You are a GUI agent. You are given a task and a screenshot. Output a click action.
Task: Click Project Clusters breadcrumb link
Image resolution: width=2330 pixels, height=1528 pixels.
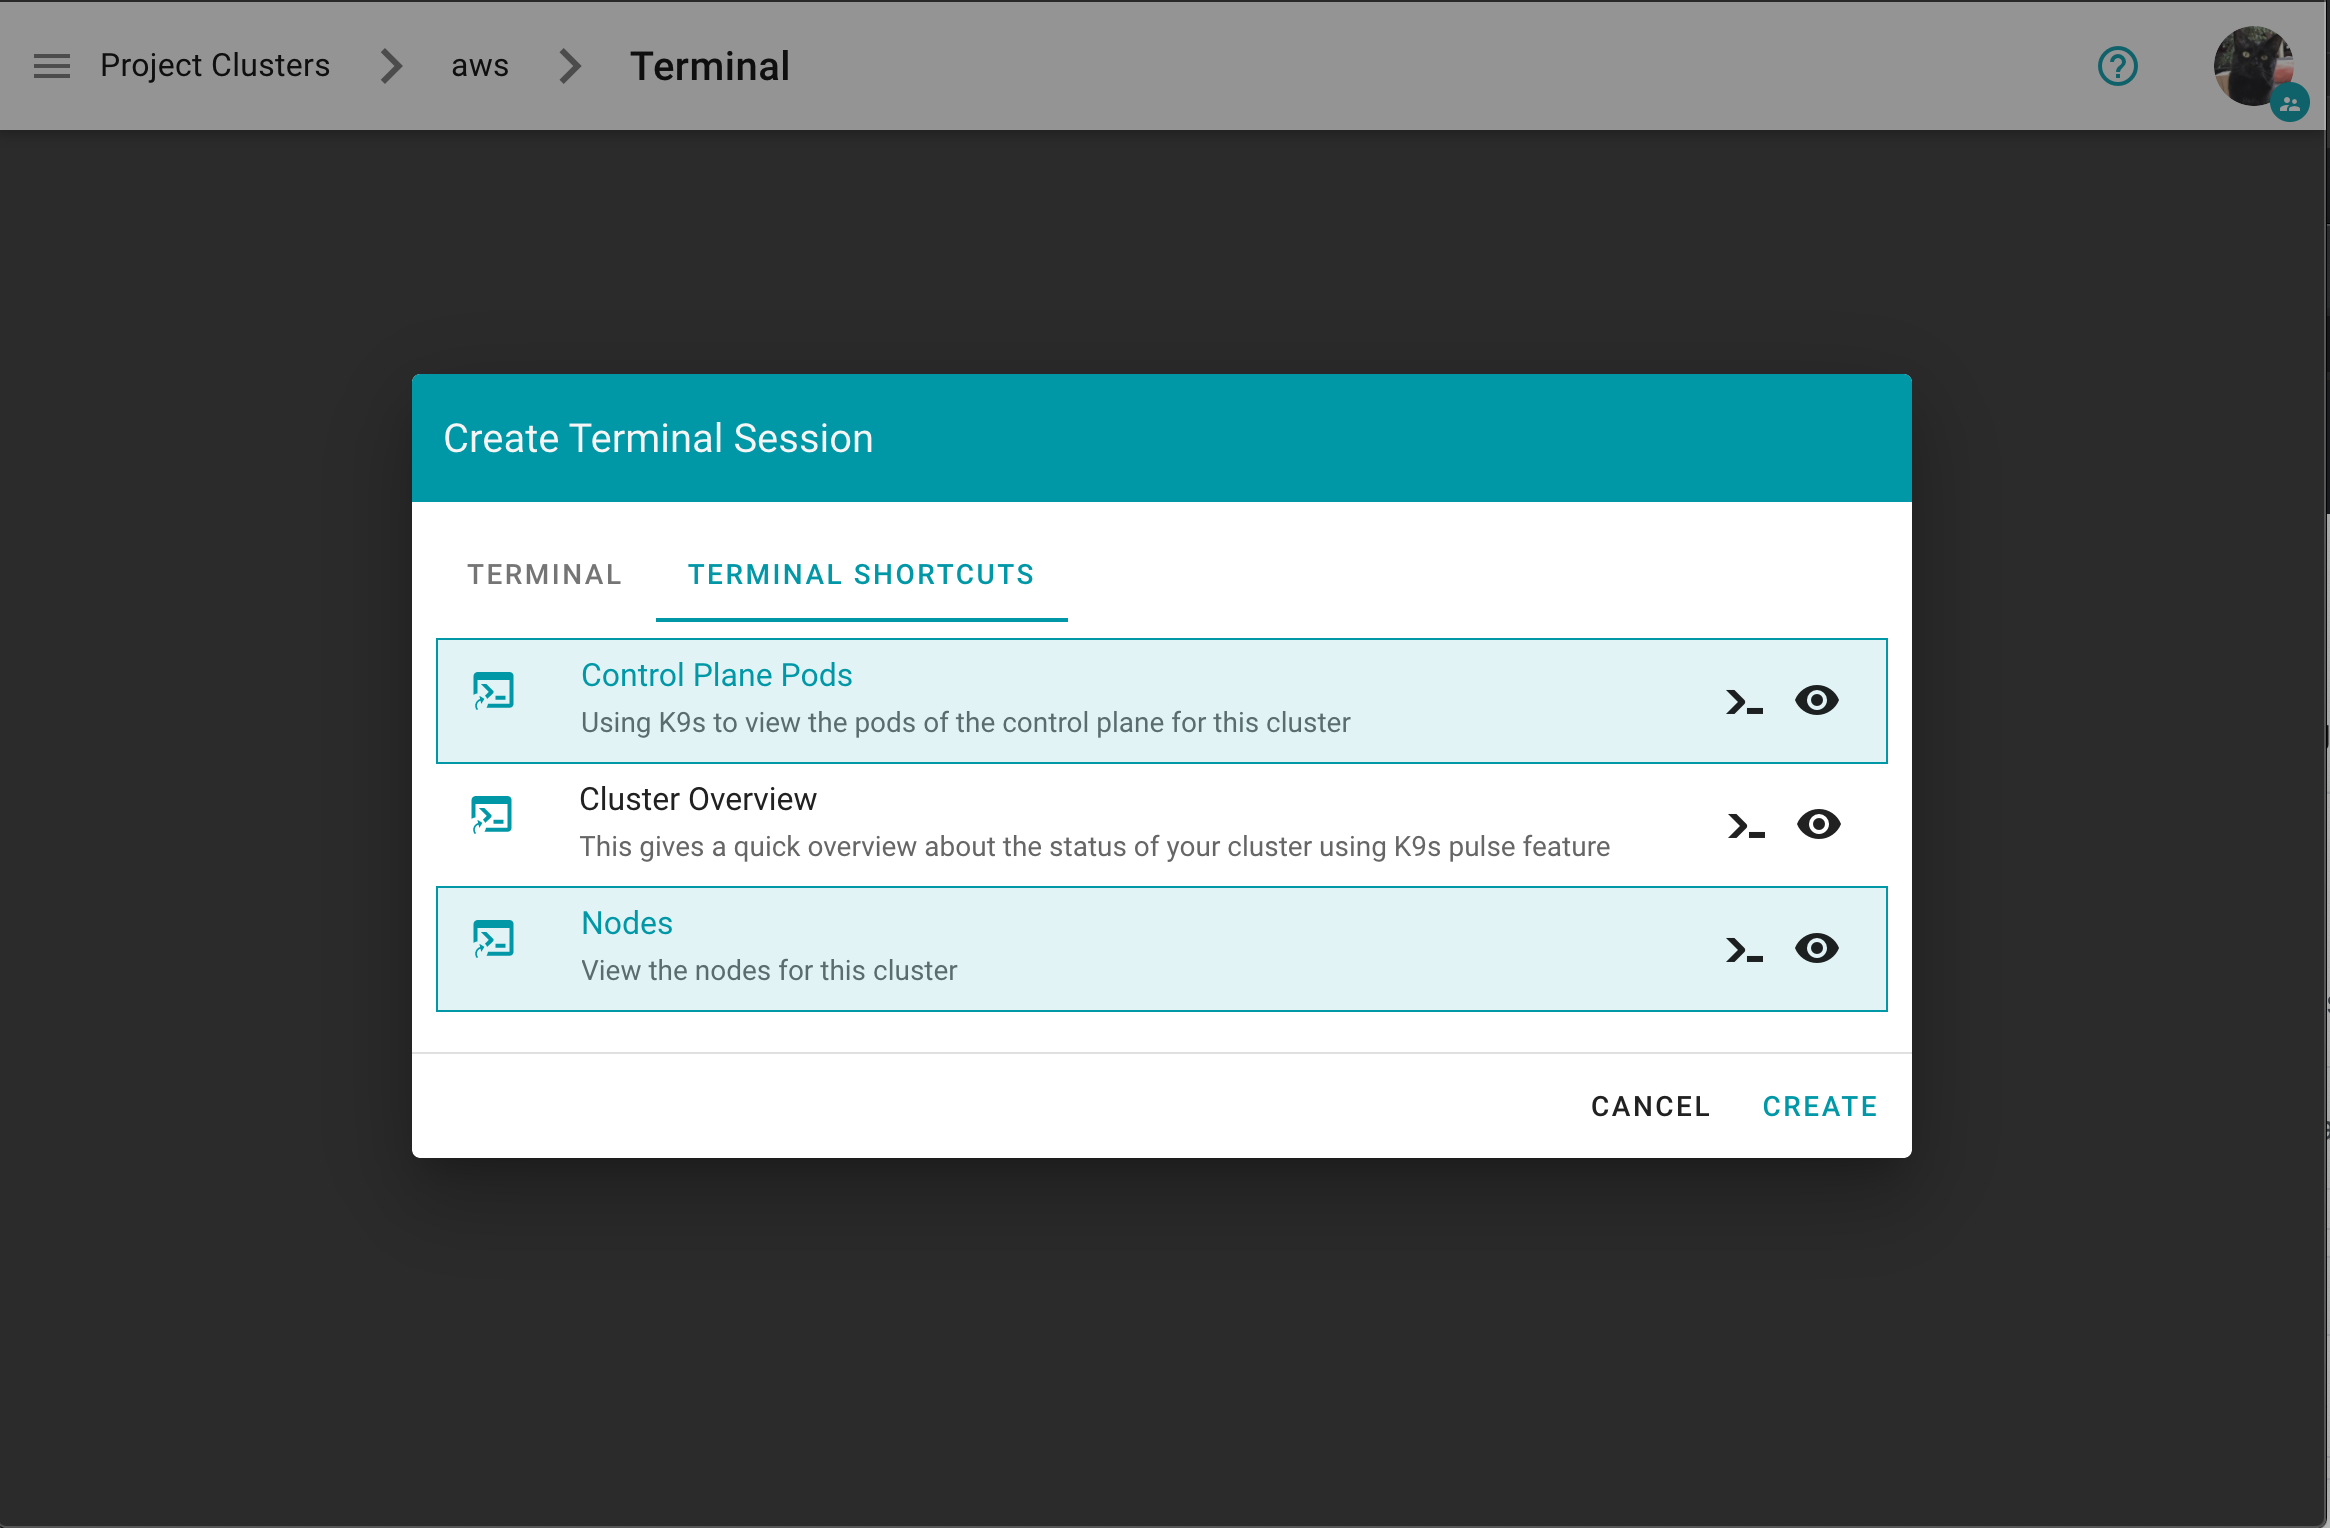(215, 66)
